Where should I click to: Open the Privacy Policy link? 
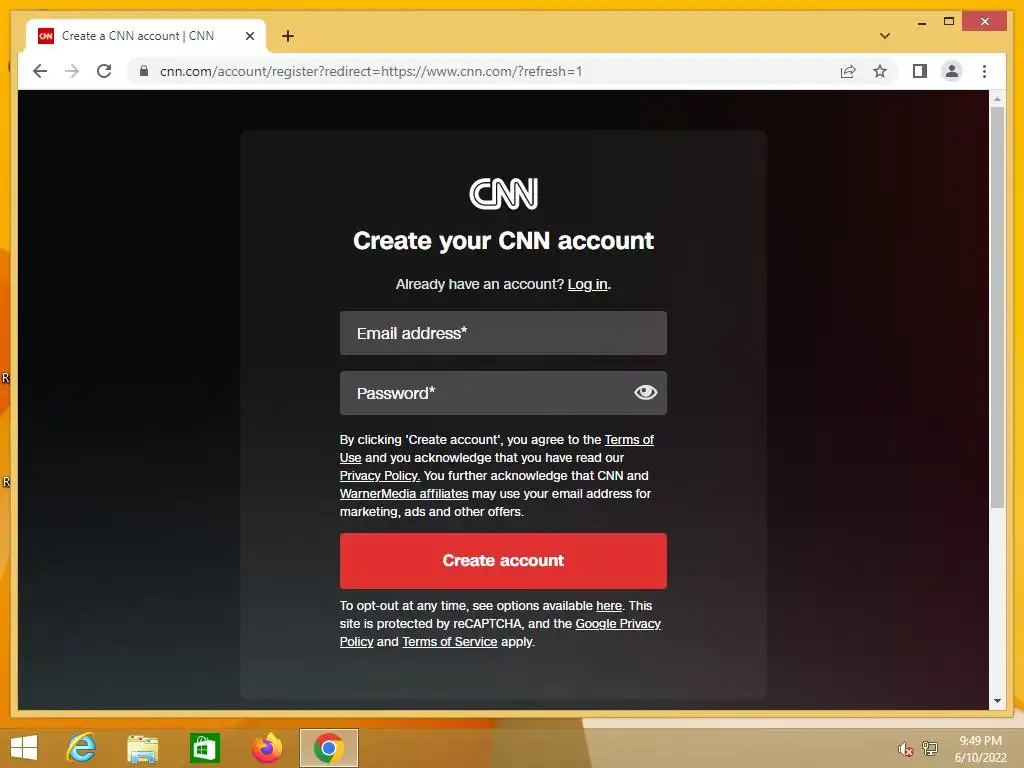tap(379, 475)
